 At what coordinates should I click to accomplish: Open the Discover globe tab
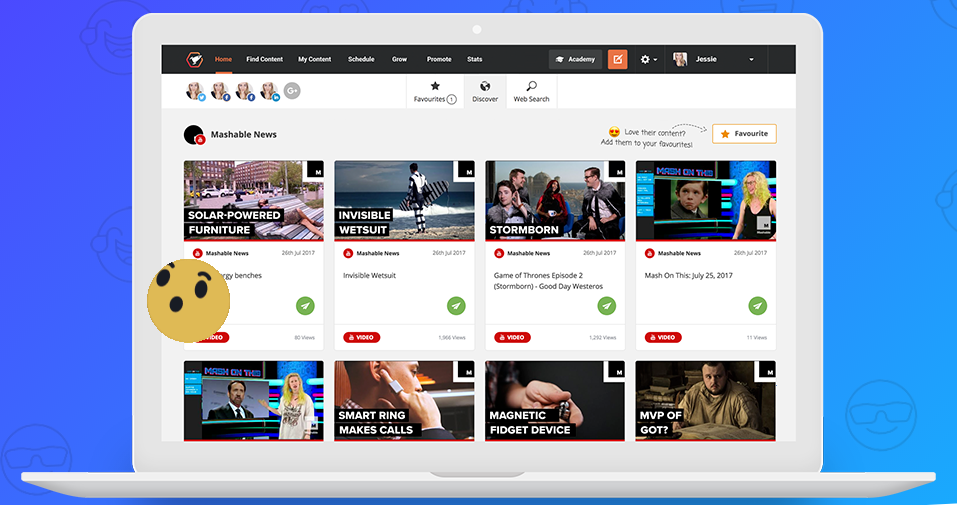pos(485,91)
